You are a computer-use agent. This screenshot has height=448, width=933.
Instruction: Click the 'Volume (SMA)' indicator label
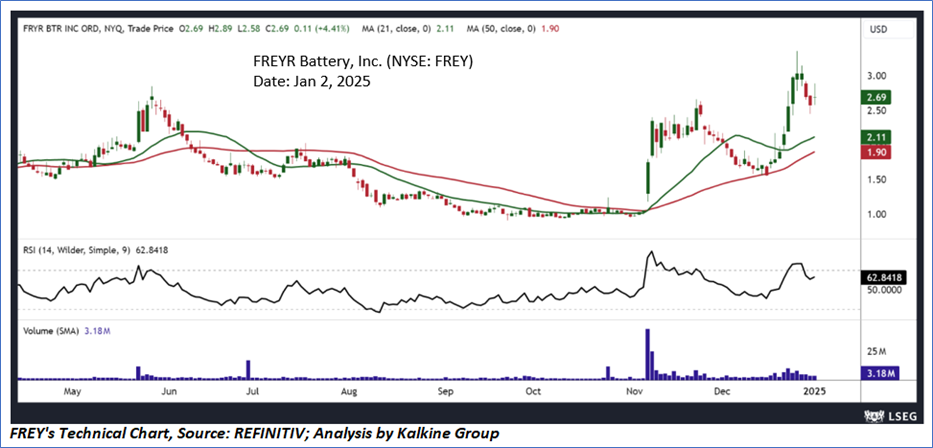coord(50,331)
